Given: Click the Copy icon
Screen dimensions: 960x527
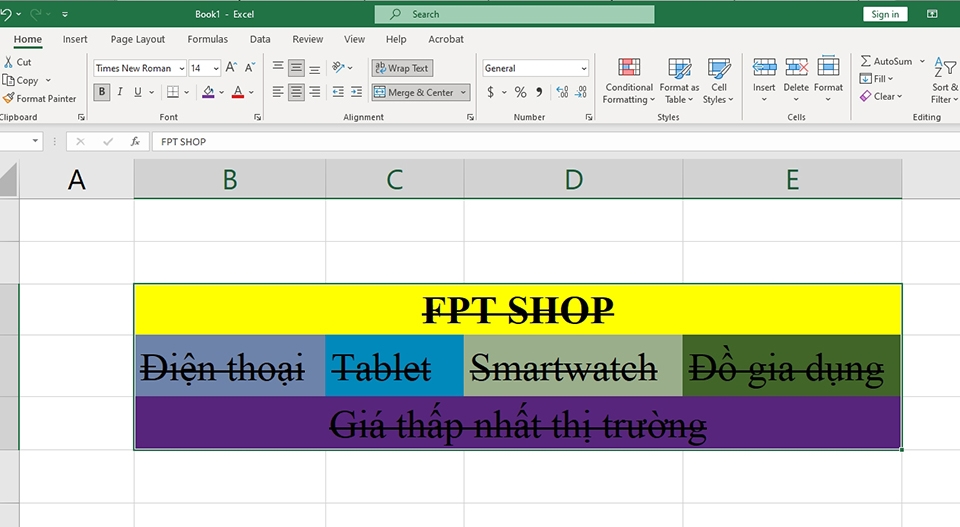Looking at the screenshot, I should (x=8, y=80).
